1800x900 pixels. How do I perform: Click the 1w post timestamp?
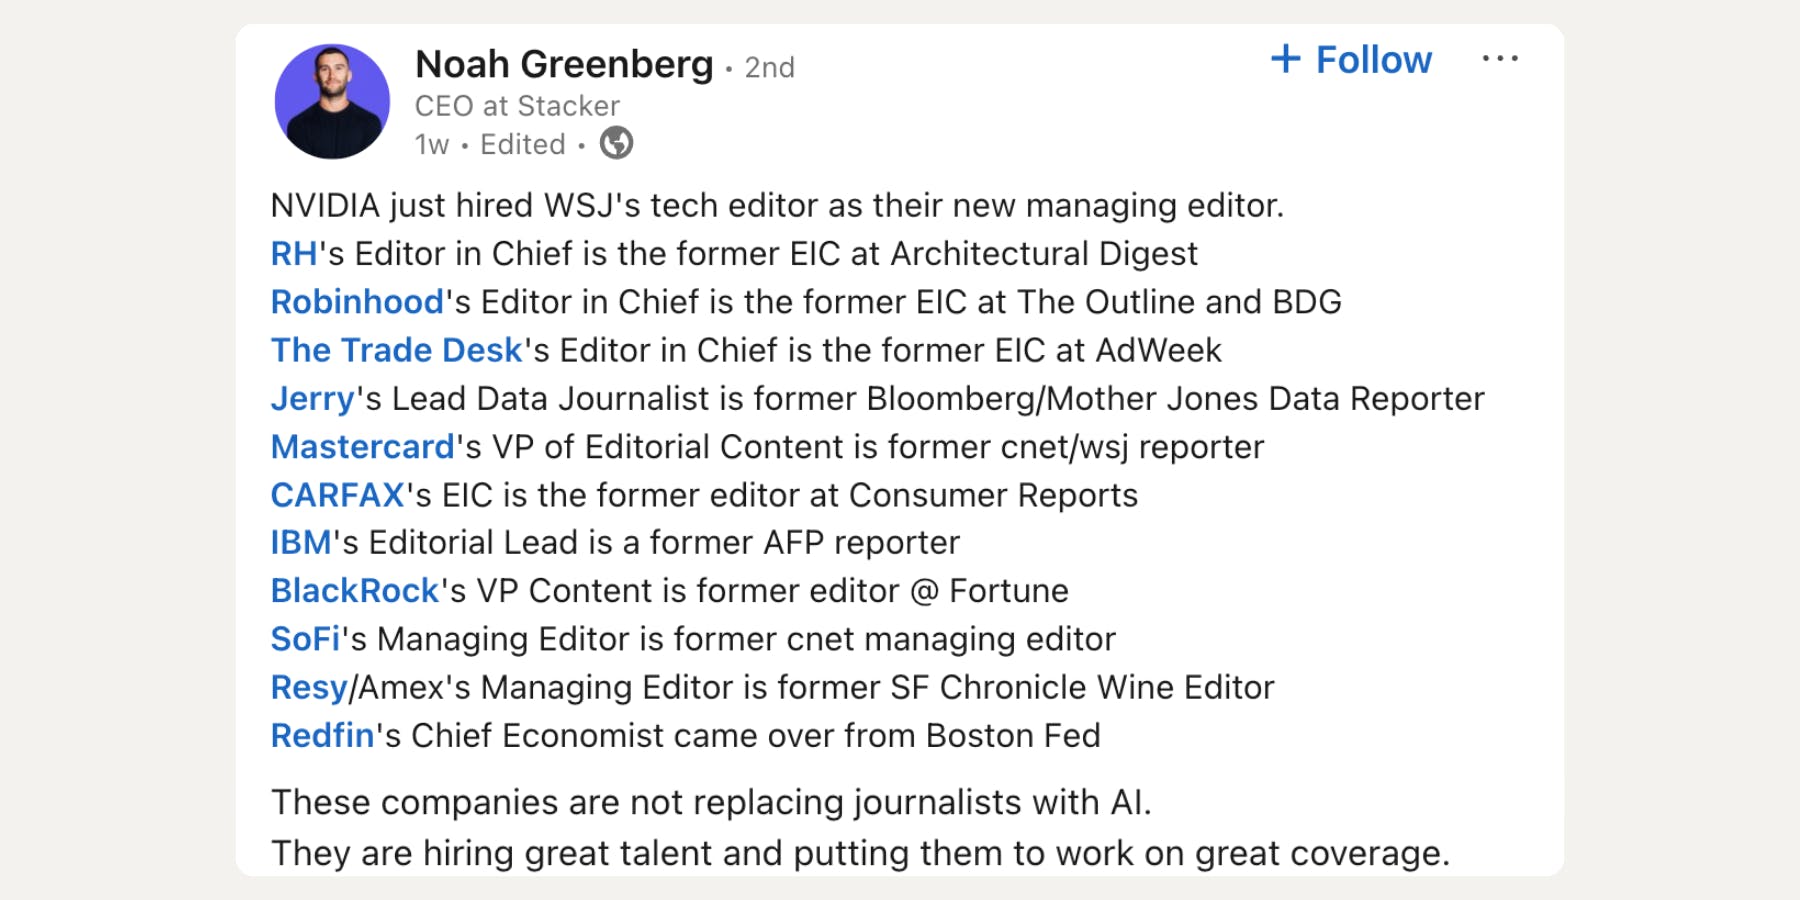tap(432, 145)
